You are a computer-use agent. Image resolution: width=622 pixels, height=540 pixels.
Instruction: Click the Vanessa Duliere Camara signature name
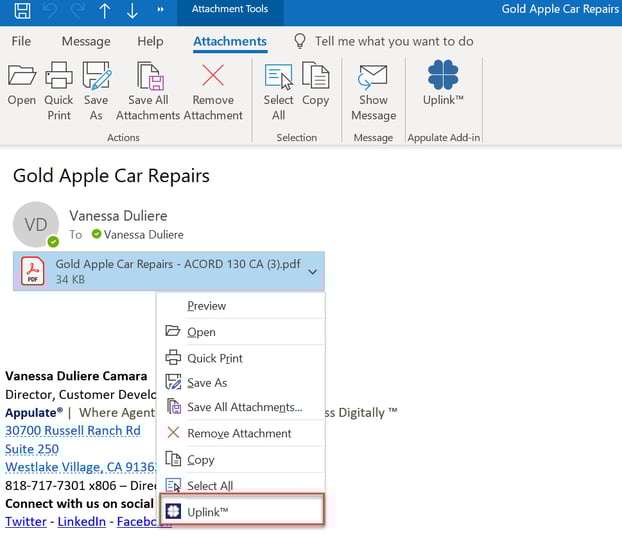coord(76,376)
